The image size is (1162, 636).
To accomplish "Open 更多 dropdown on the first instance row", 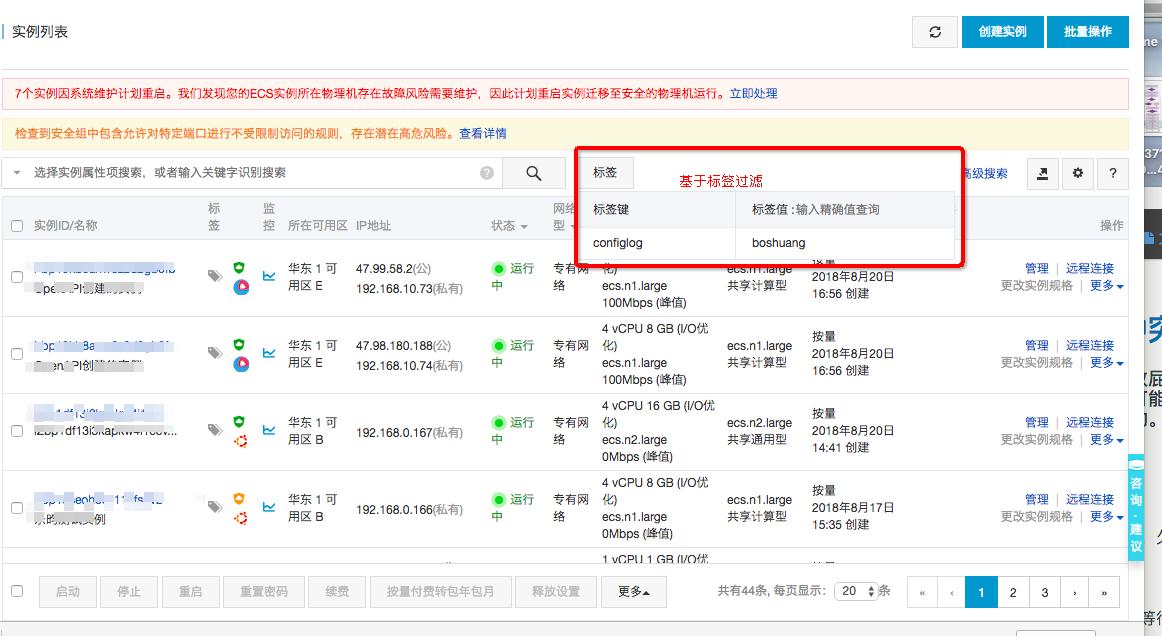I will click(x=1104, y=285).
